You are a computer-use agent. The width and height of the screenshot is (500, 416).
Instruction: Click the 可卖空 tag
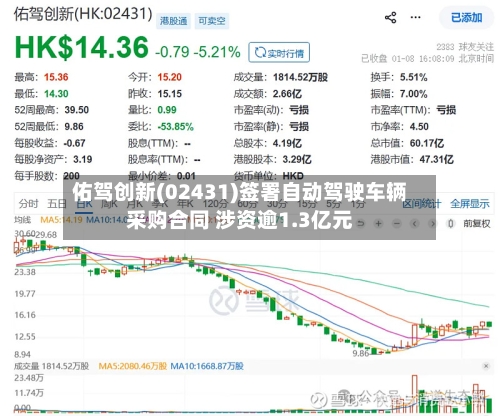212,21
